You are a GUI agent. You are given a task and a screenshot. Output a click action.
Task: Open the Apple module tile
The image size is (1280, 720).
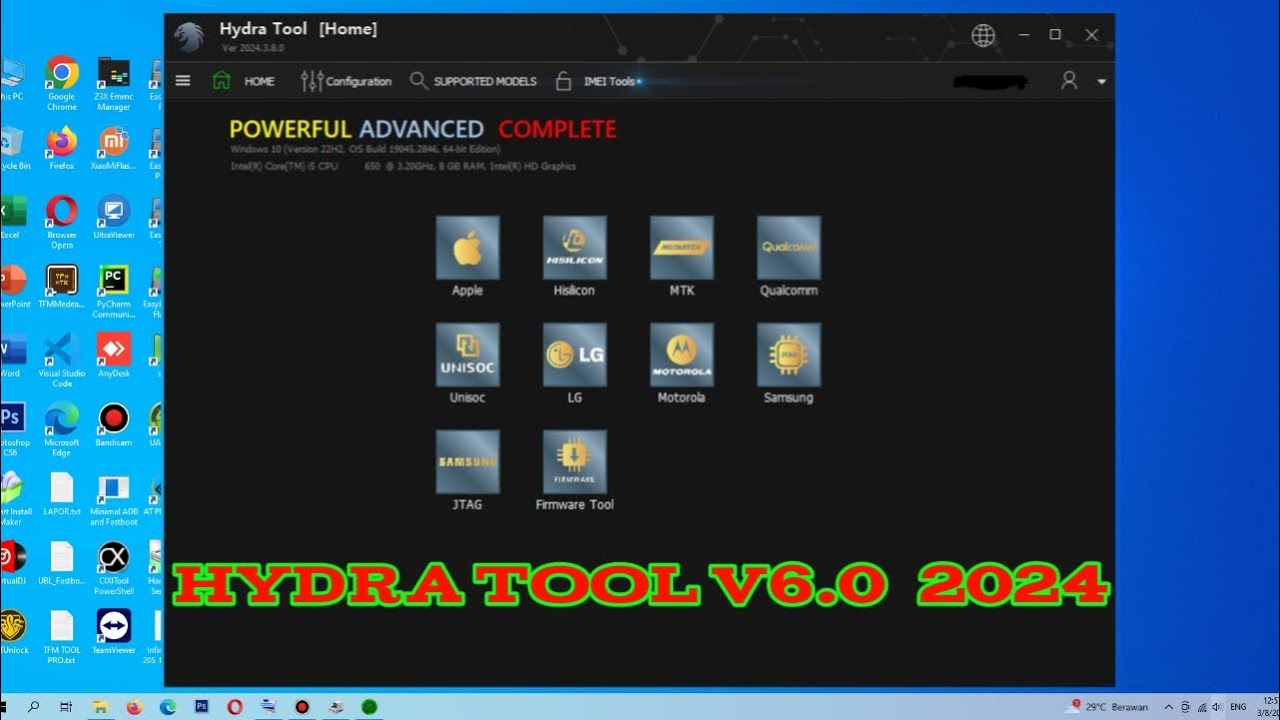point(467,248)
